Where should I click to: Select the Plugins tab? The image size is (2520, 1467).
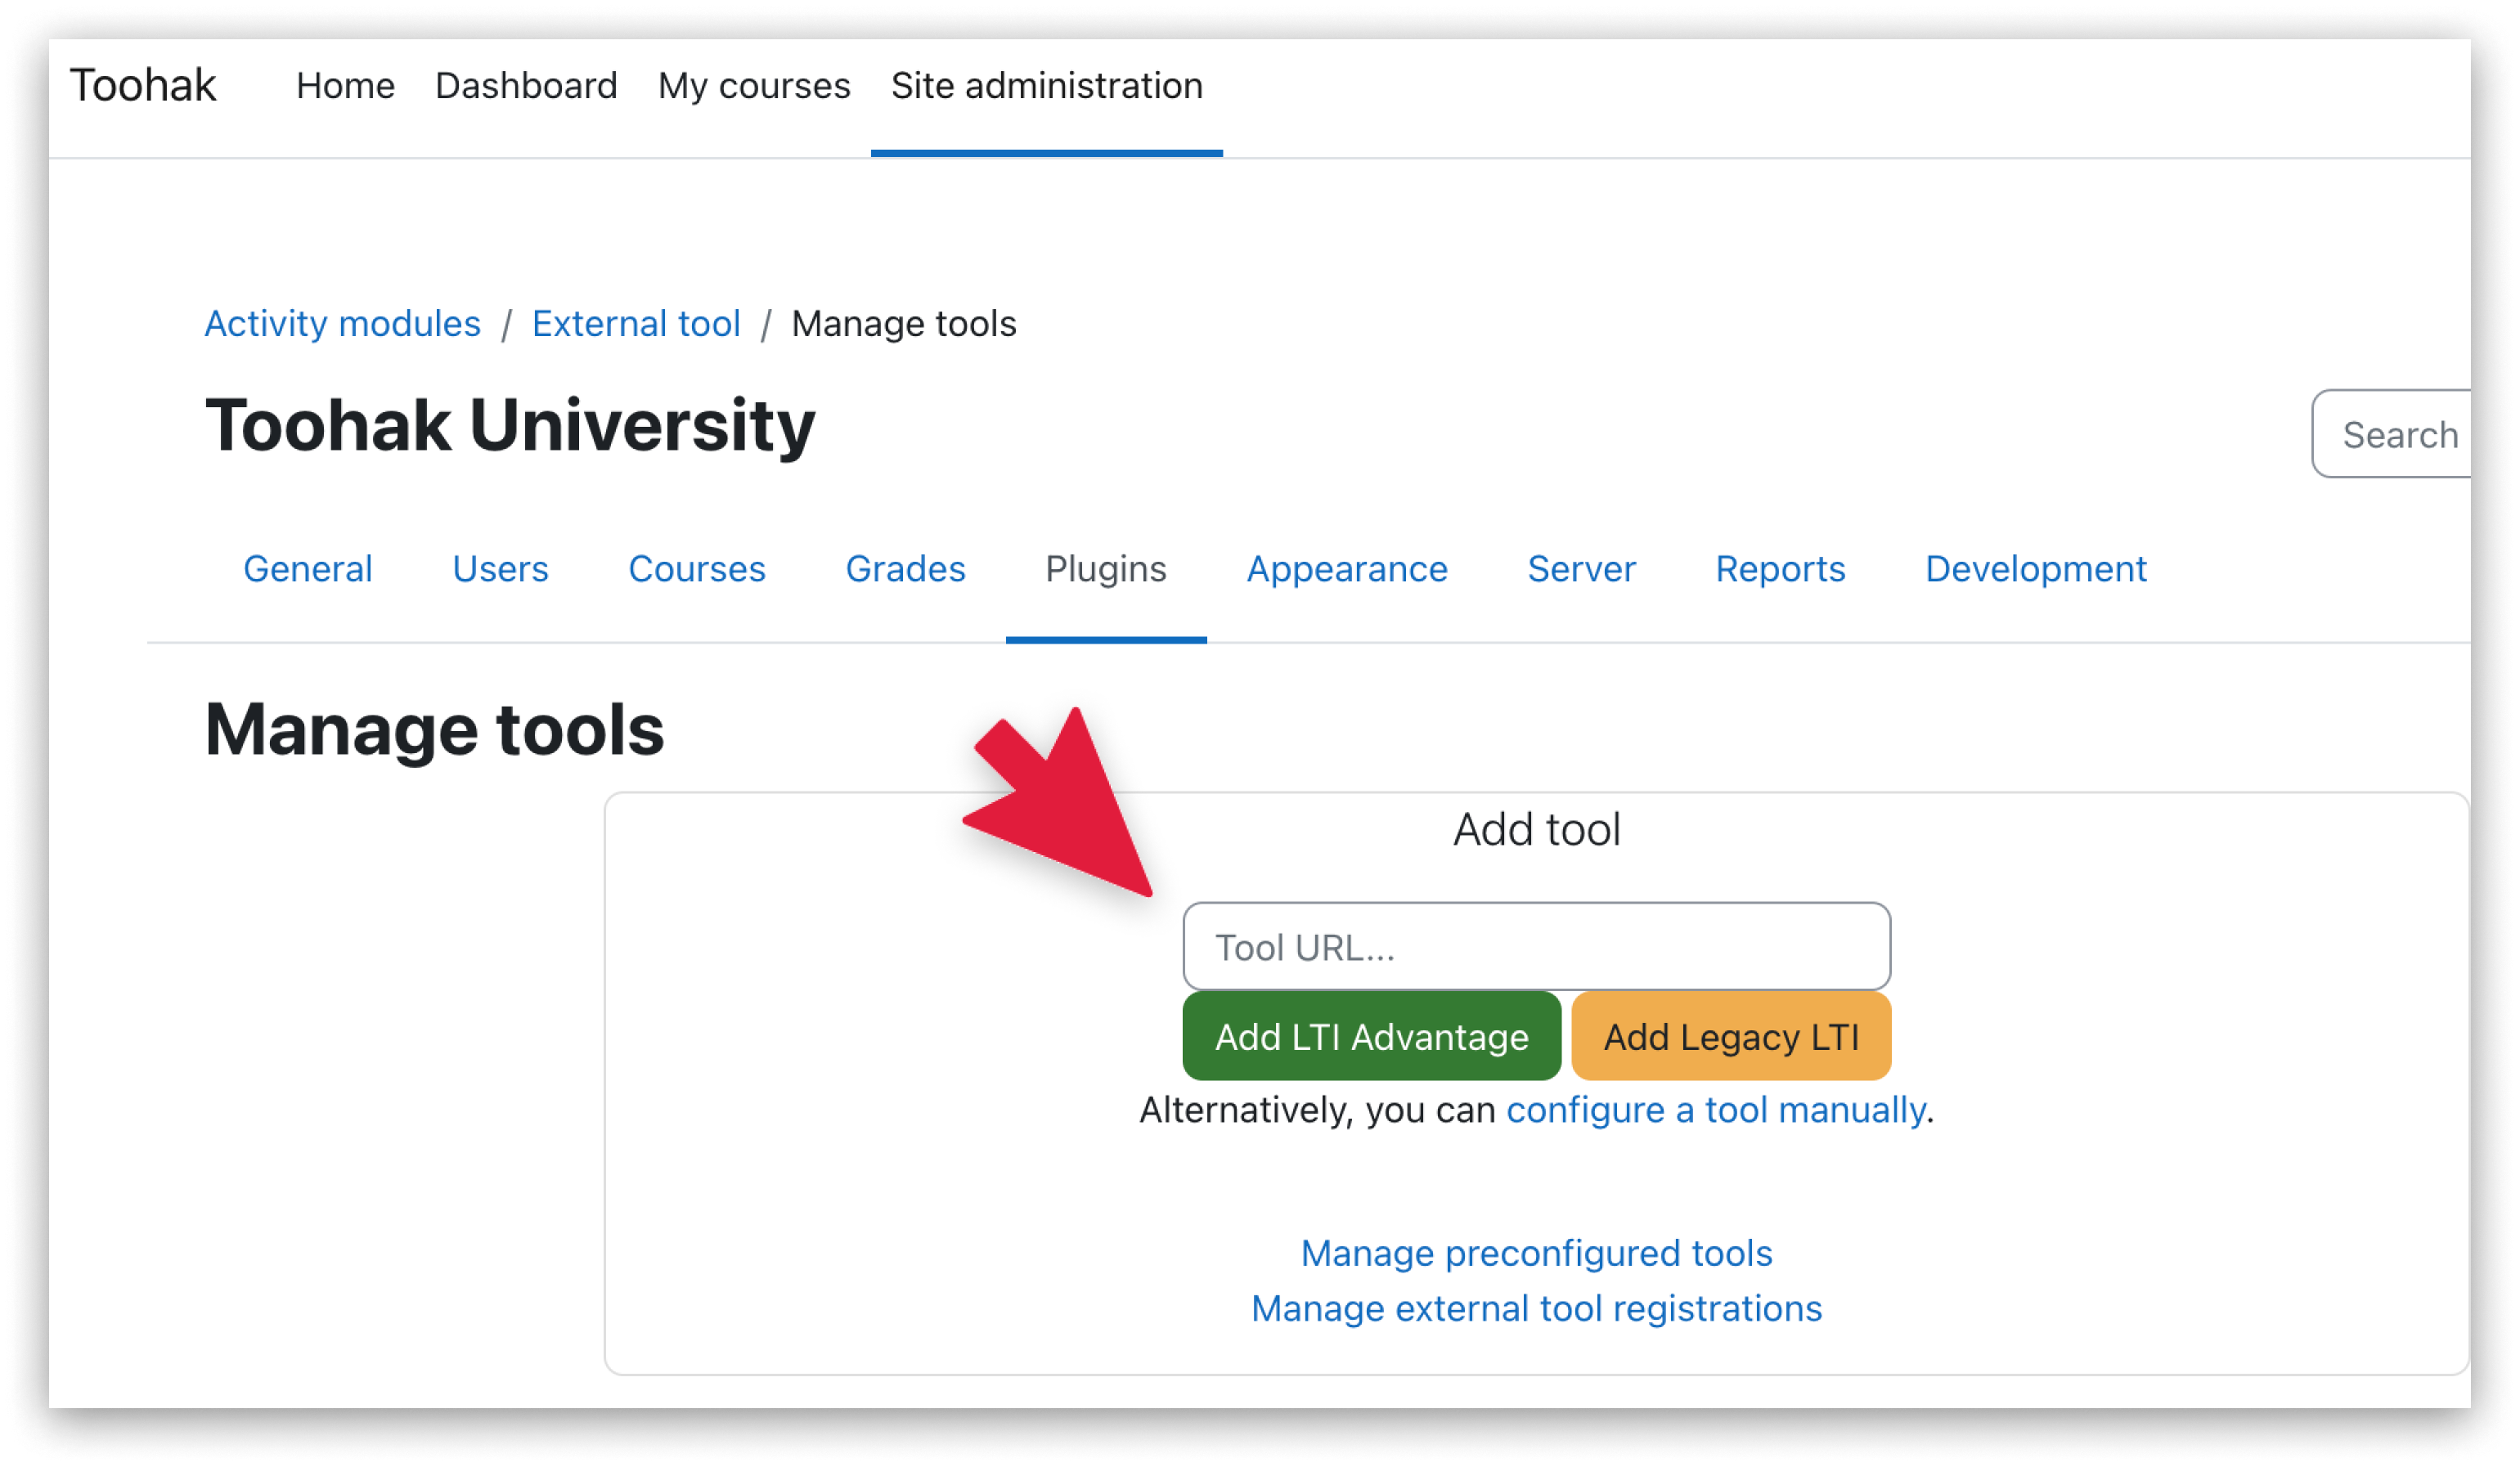click(x=1106, y=569)
